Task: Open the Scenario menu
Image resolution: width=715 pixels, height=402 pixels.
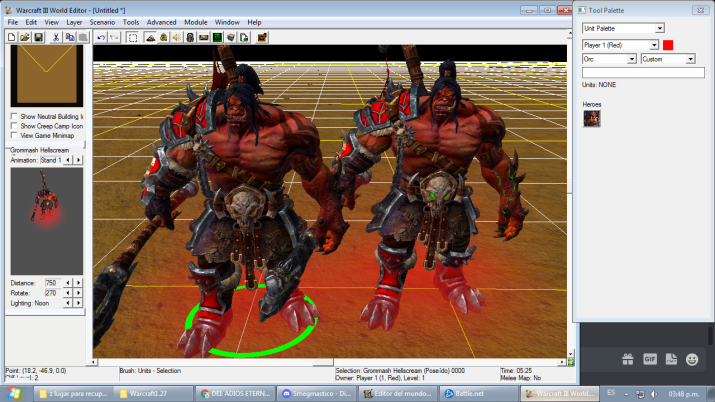Action: [x=102, y=22]
